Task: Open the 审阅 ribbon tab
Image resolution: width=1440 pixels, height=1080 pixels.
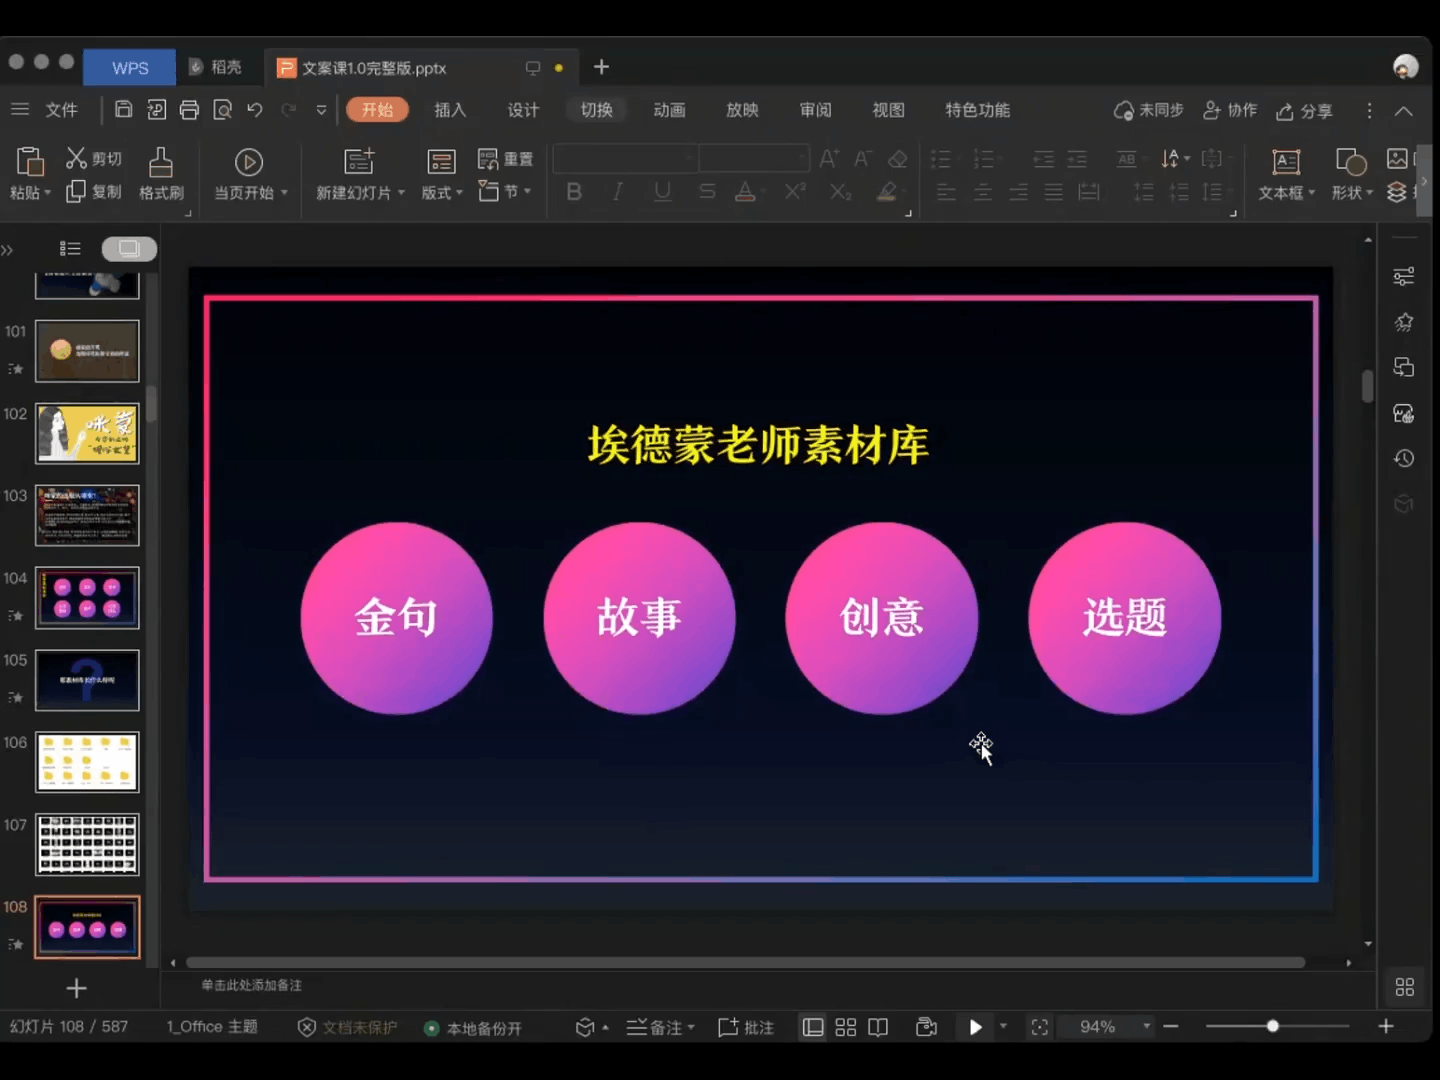Action: point(815,110)
